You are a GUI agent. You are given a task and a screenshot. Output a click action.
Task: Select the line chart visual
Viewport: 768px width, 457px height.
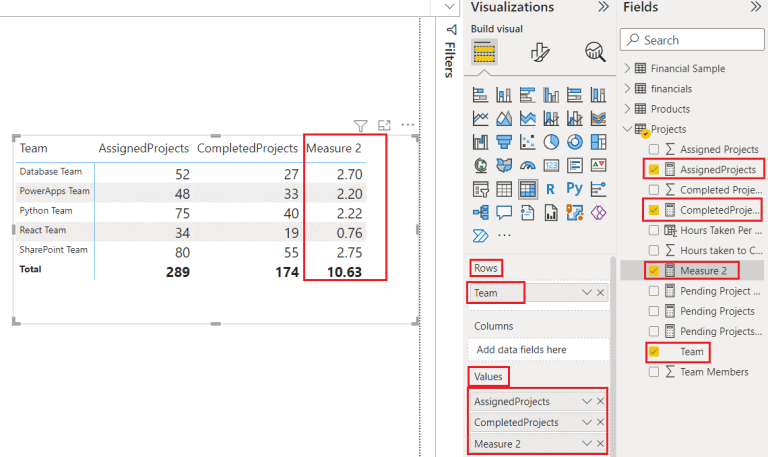(480, 118)
